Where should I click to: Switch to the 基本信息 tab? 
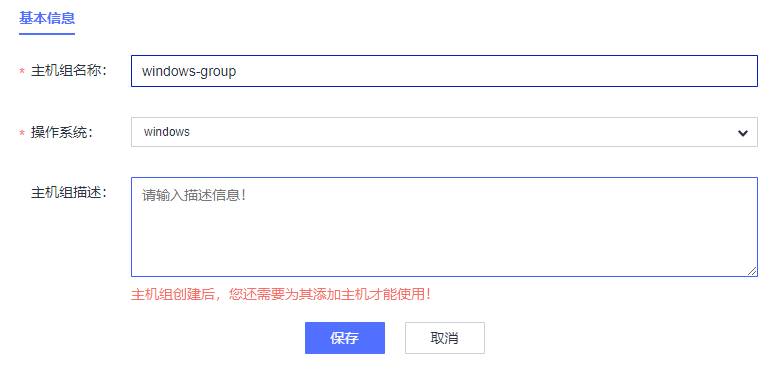[x=47, y=18]
